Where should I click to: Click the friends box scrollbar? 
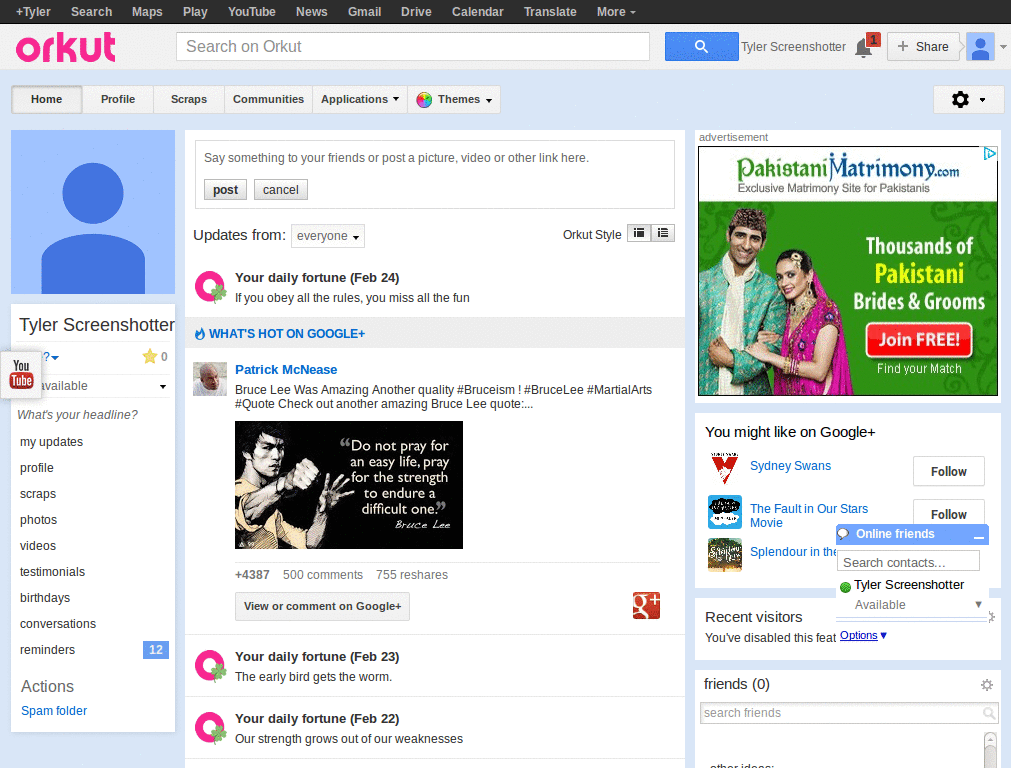[990, 749]
